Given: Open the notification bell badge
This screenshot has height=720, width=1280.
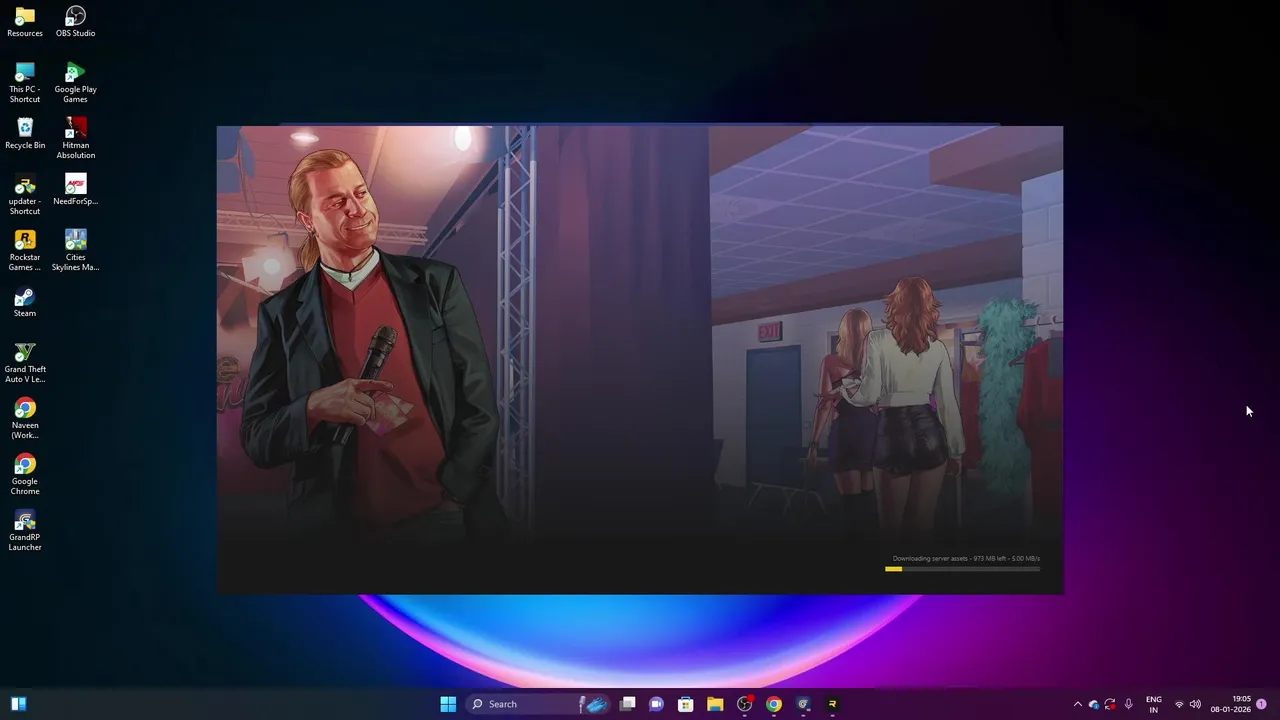Looking at the screenshot, I should click(x=1262, y=704).
